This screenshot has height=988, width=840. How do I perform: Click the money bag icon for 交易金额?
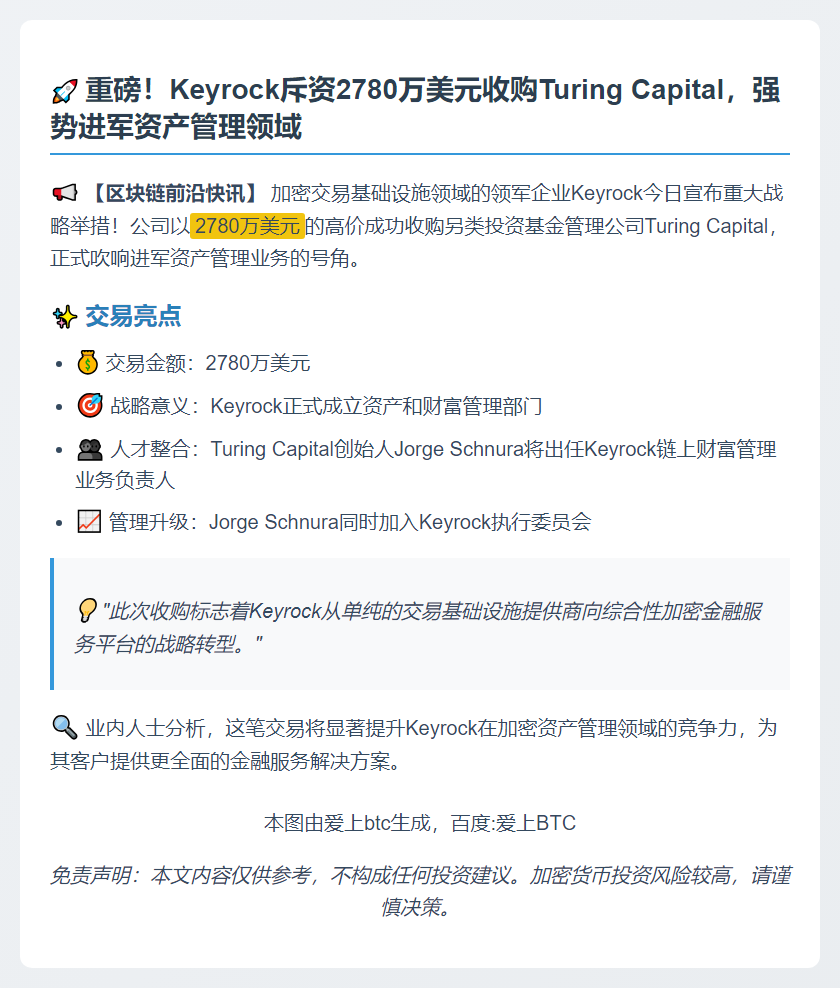(x=88, y=363)
